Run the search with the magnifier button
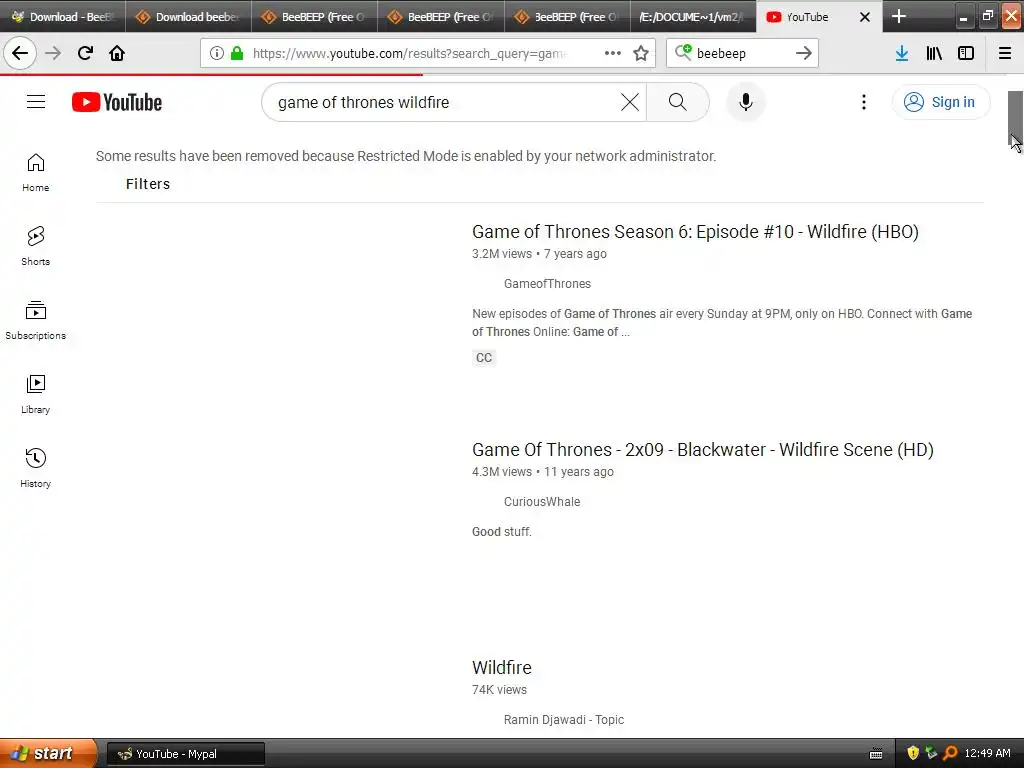Screen dimensions: 1024x768 tap(678, 103)
